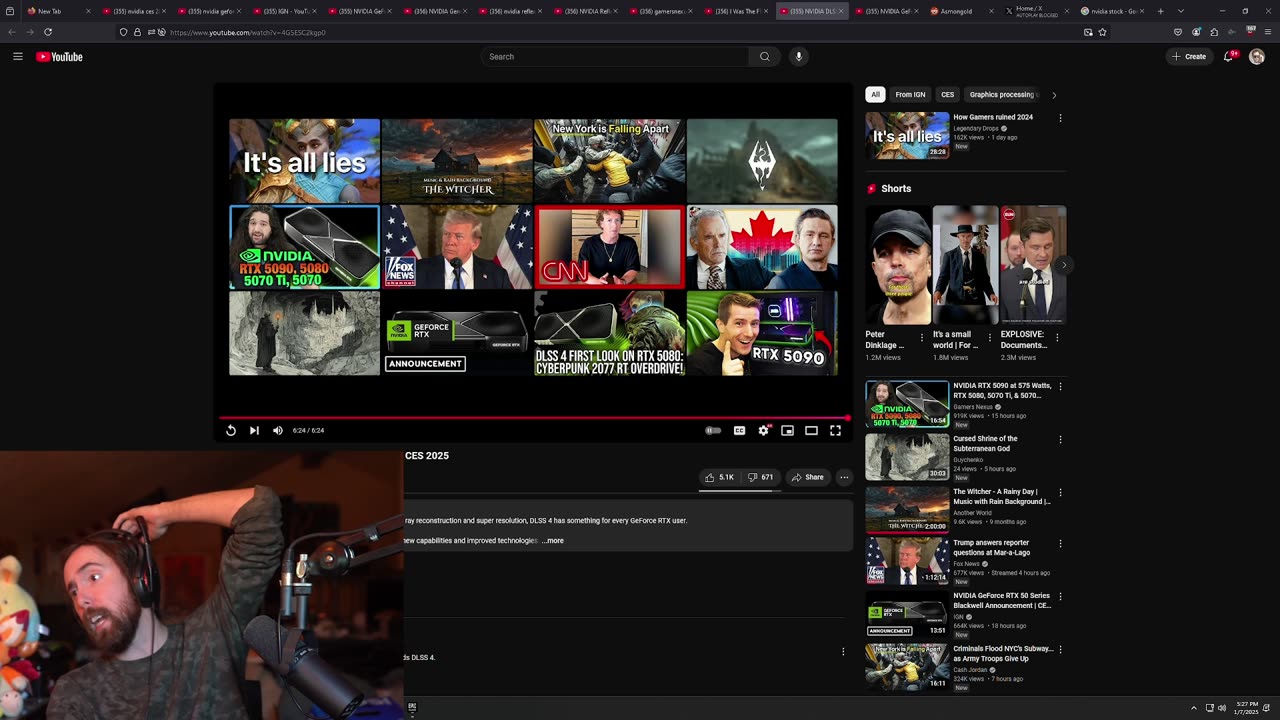Open How Gamers ruined 2024 sidebar video

(907, 135)
